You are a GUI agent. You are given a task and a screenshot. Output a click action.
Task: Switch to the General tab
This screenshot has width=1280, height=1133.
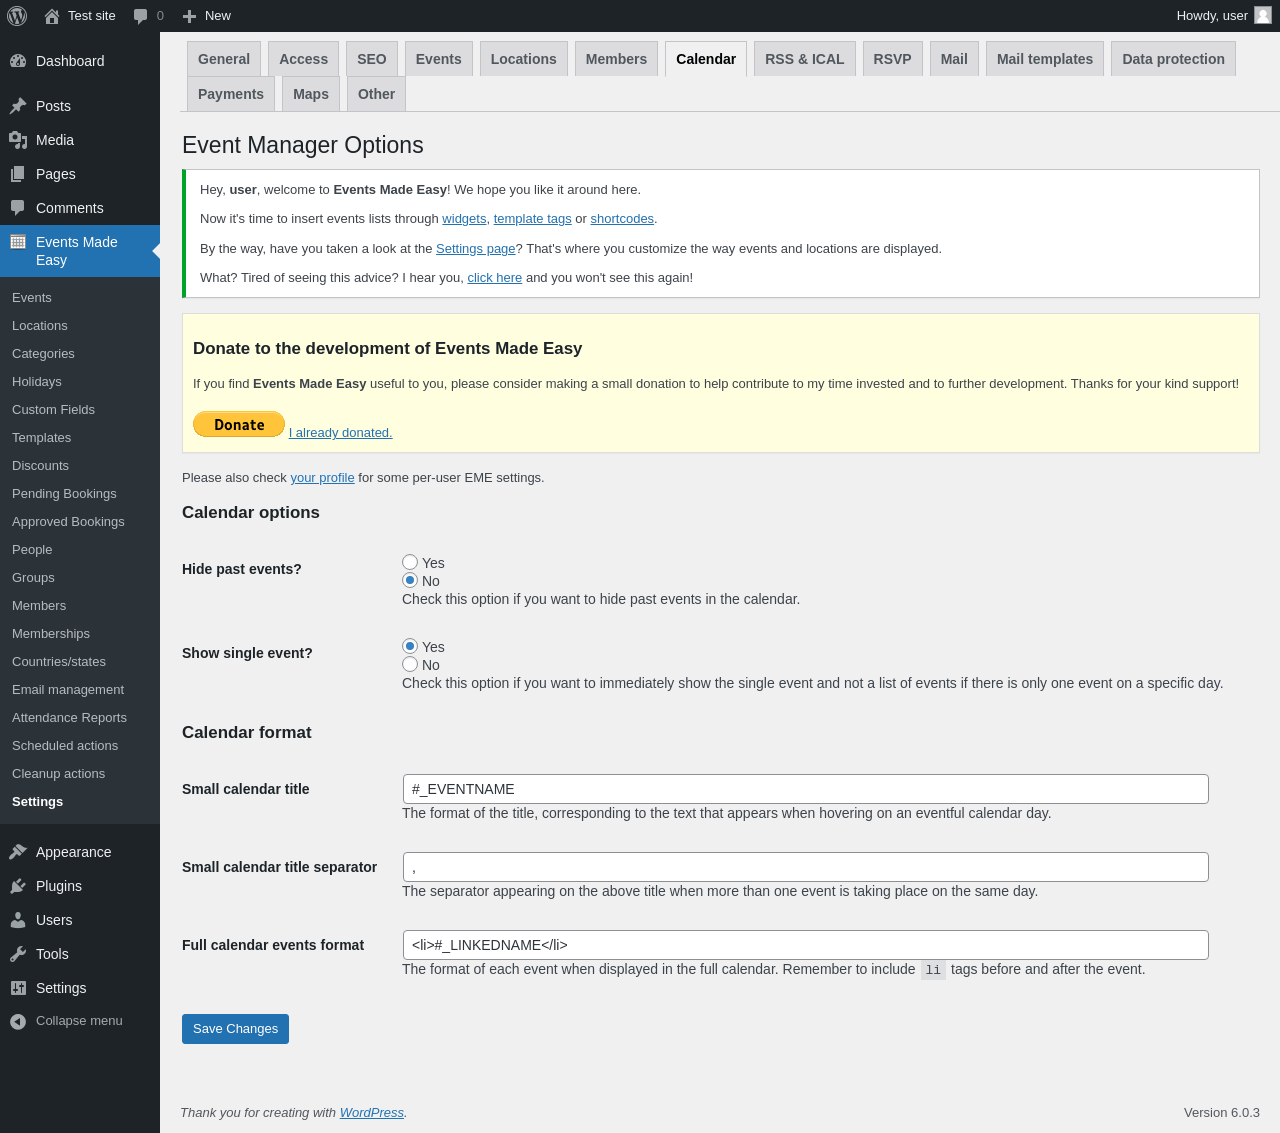click(x=224, y=59)
